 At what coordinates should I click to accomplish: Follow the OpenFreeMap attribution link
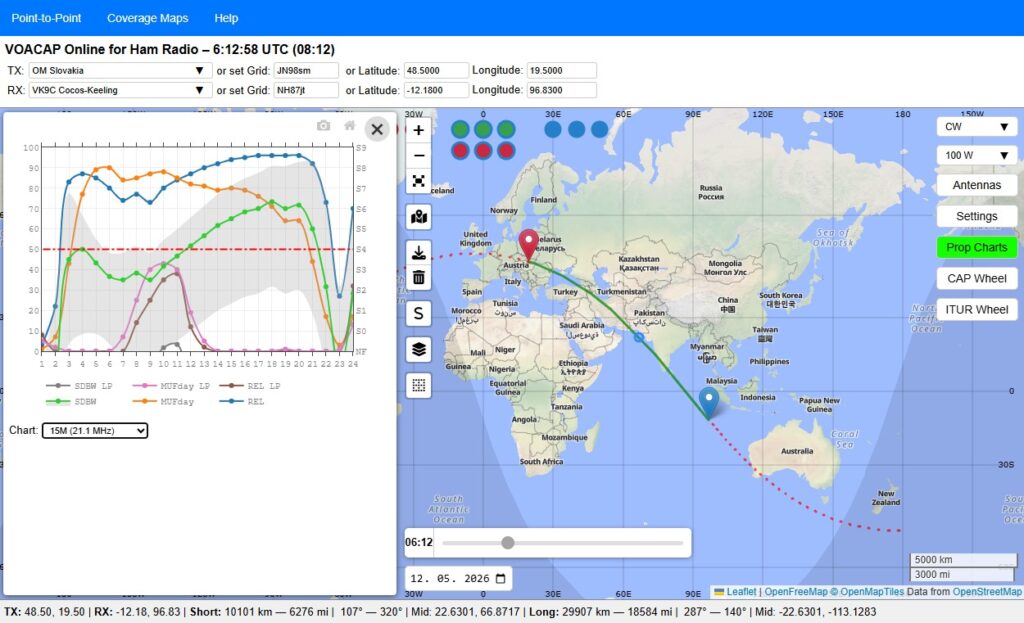tap(796, 592)
